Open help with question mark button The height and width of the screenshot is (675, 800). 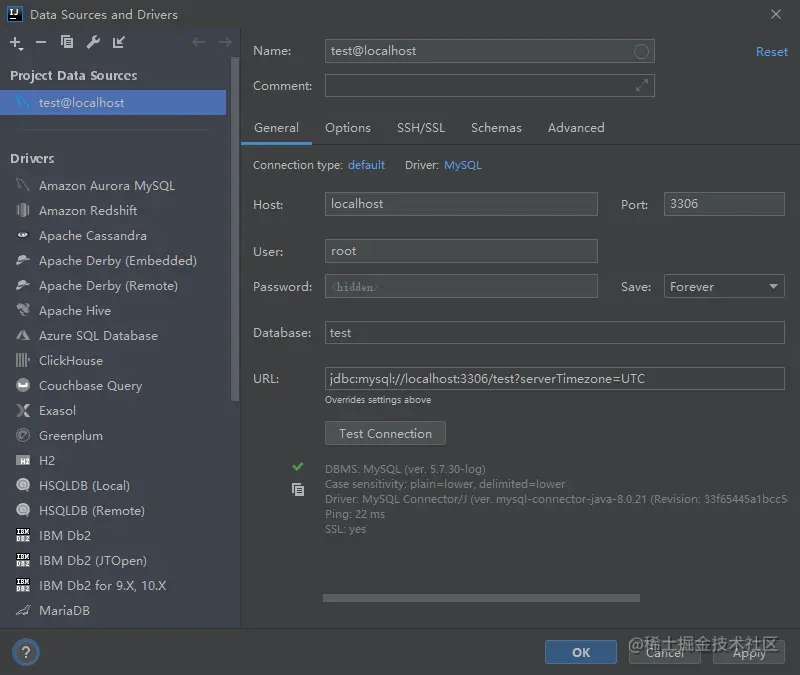point(26,652)
